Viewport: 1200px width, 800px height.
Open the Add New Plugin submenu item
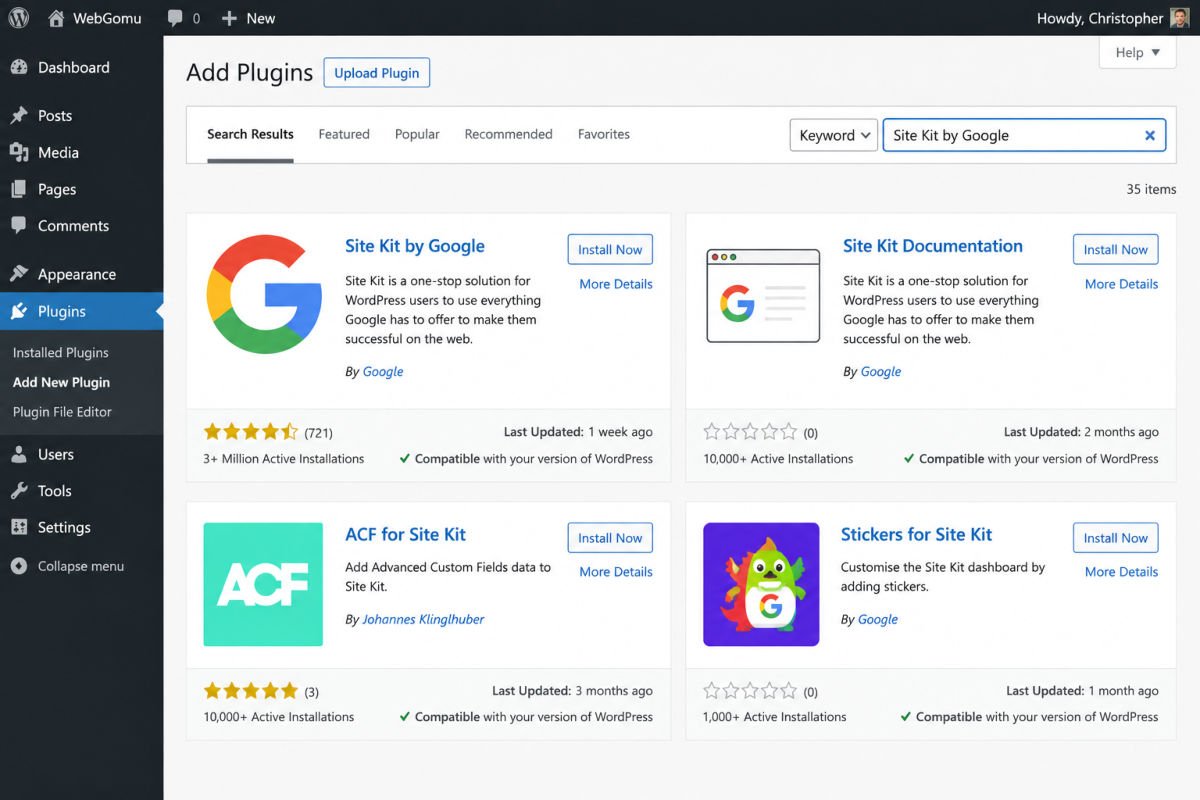[x=61, y=382]
